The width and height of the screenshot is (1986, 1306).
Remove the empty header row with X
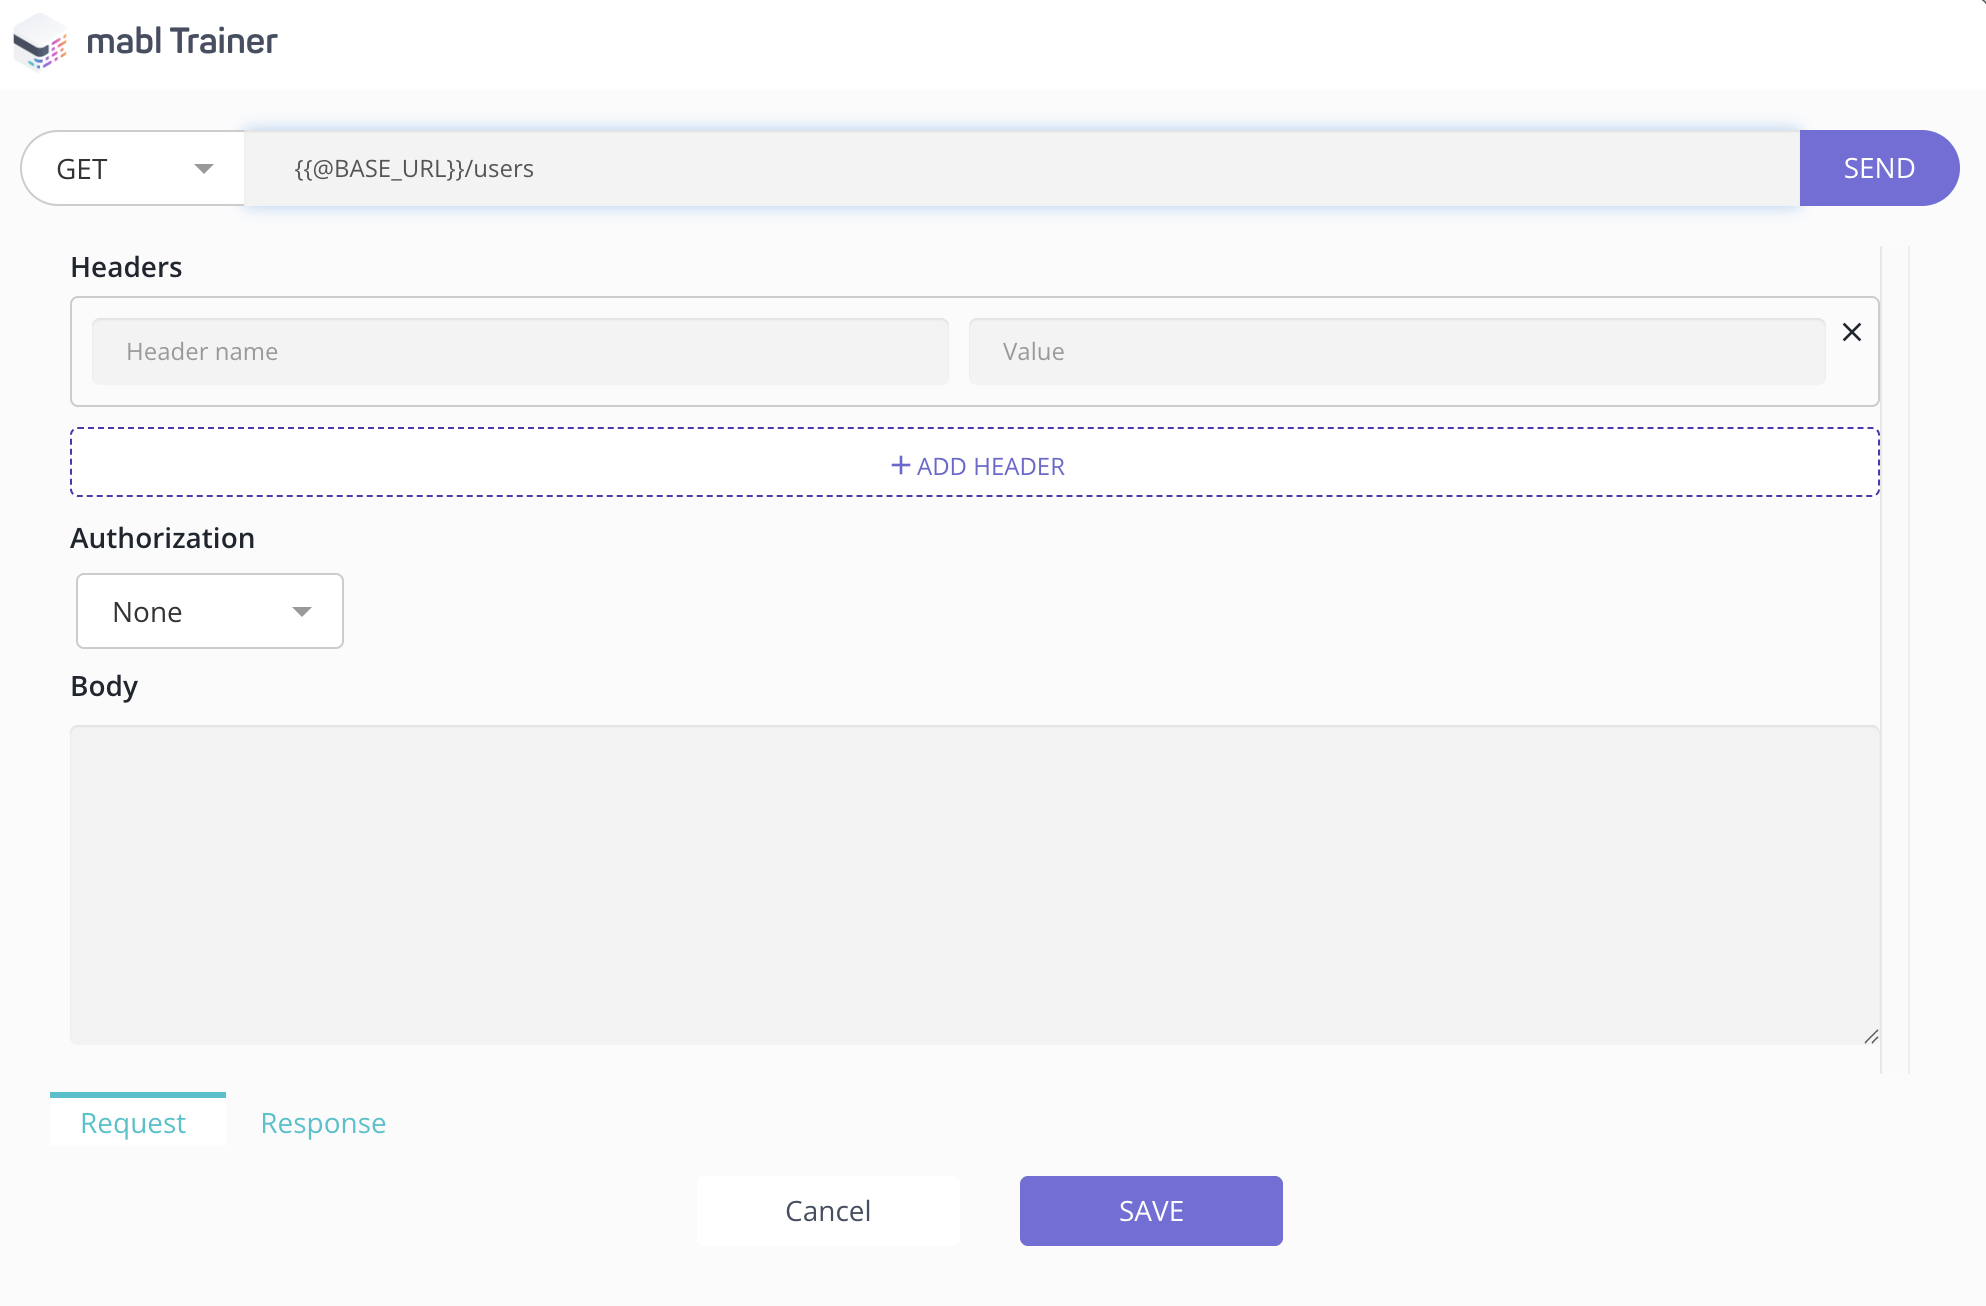pos(1852,332)
